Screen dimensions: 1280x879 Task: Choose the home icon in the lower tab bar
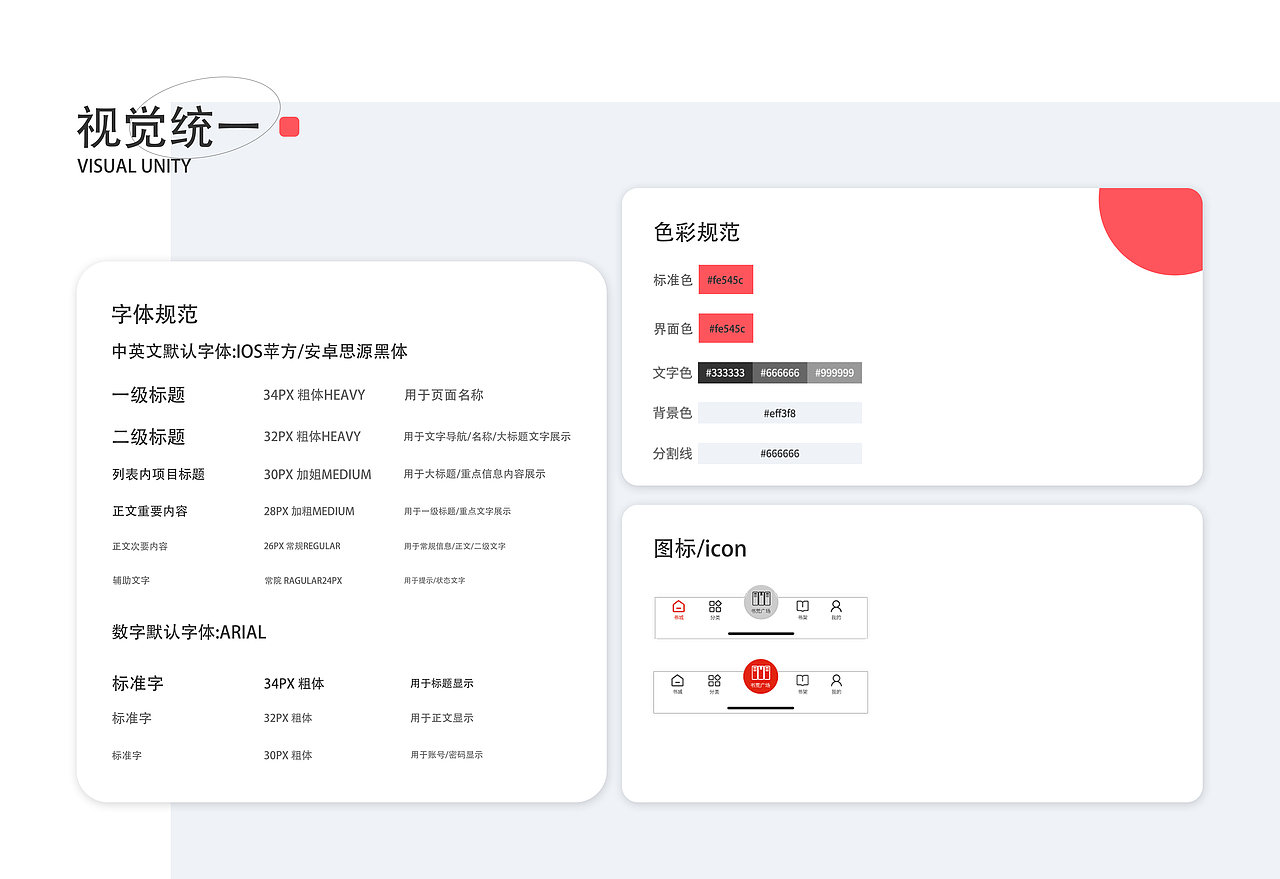[678, 679]
